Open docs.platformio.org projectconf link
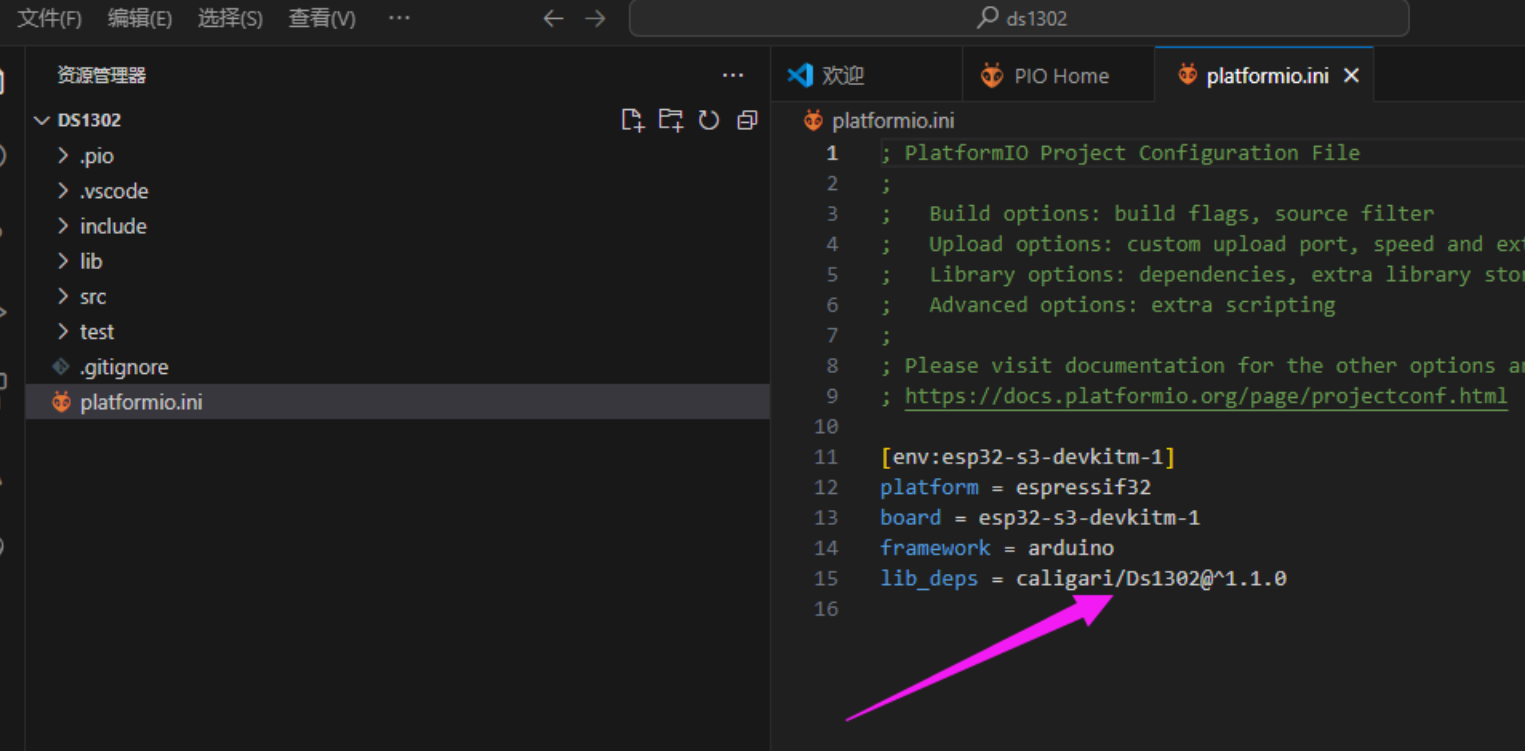 tap(1206, 396)
